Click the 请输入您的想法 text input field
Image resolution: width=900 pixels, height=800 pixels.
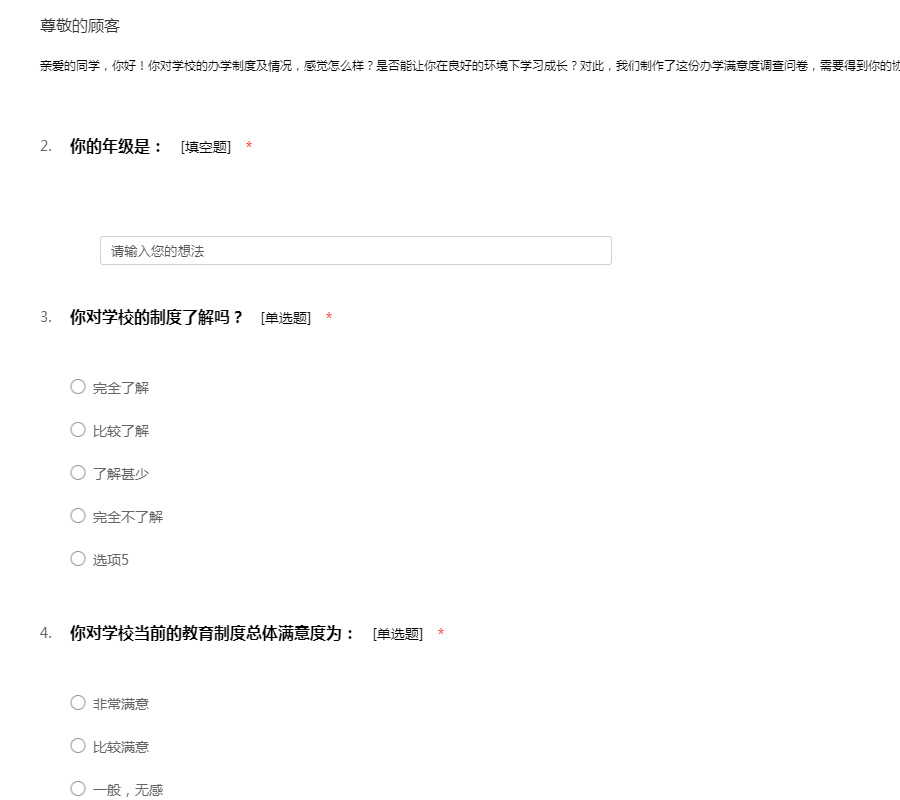pyautogui.click(x=355, y=251)
